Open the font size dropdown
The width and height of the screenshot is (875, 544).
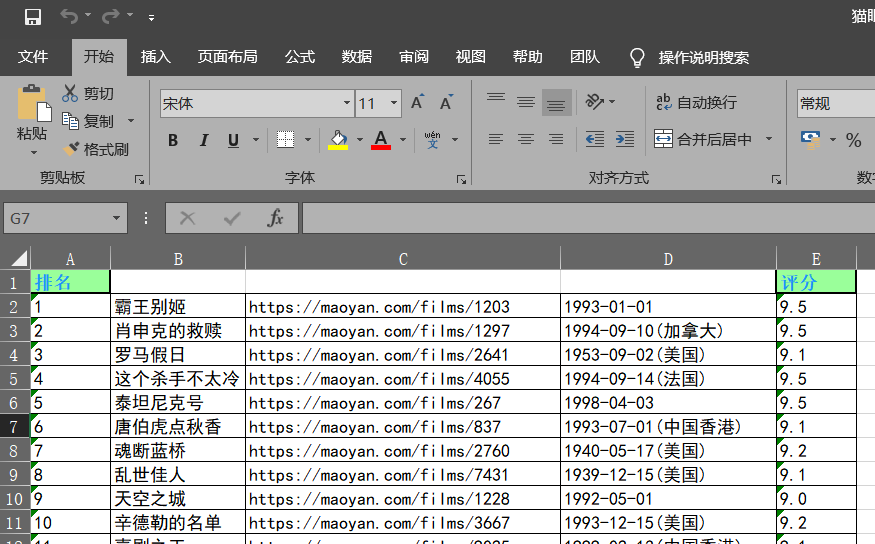point(394,103)
